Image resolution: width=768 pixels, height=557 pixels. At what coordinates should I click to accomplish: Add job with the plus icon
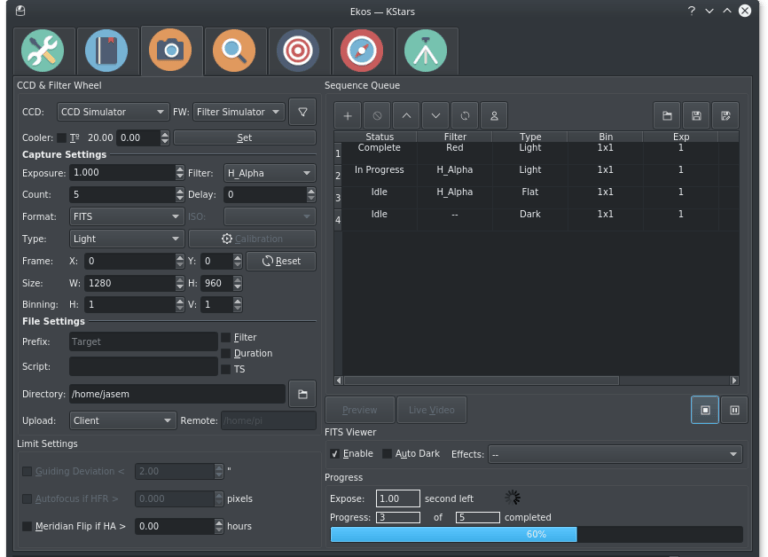pyautogui.click(x=347, y=116)
